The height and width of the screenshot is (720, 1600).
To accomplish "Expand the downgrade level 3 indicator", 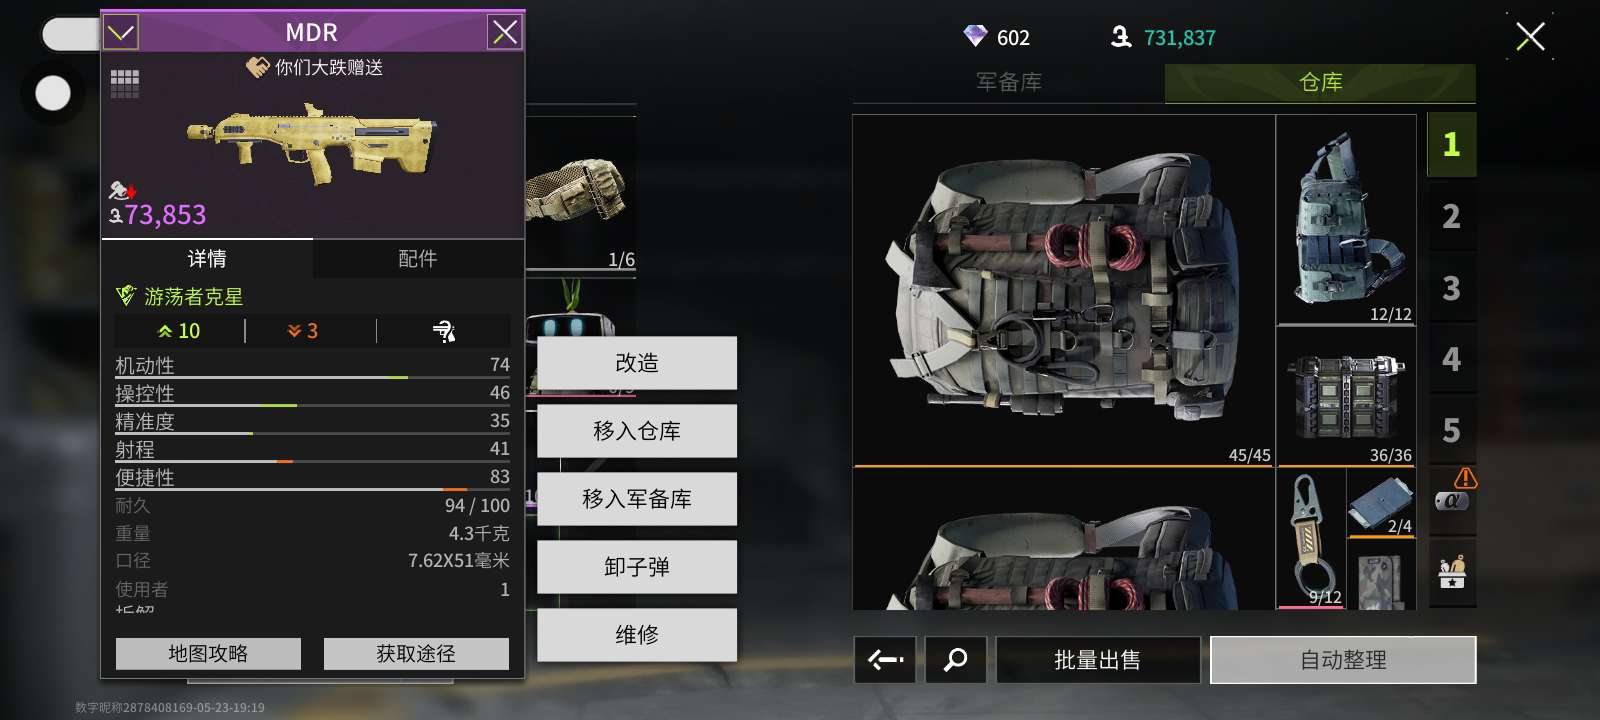I will 303,331.
